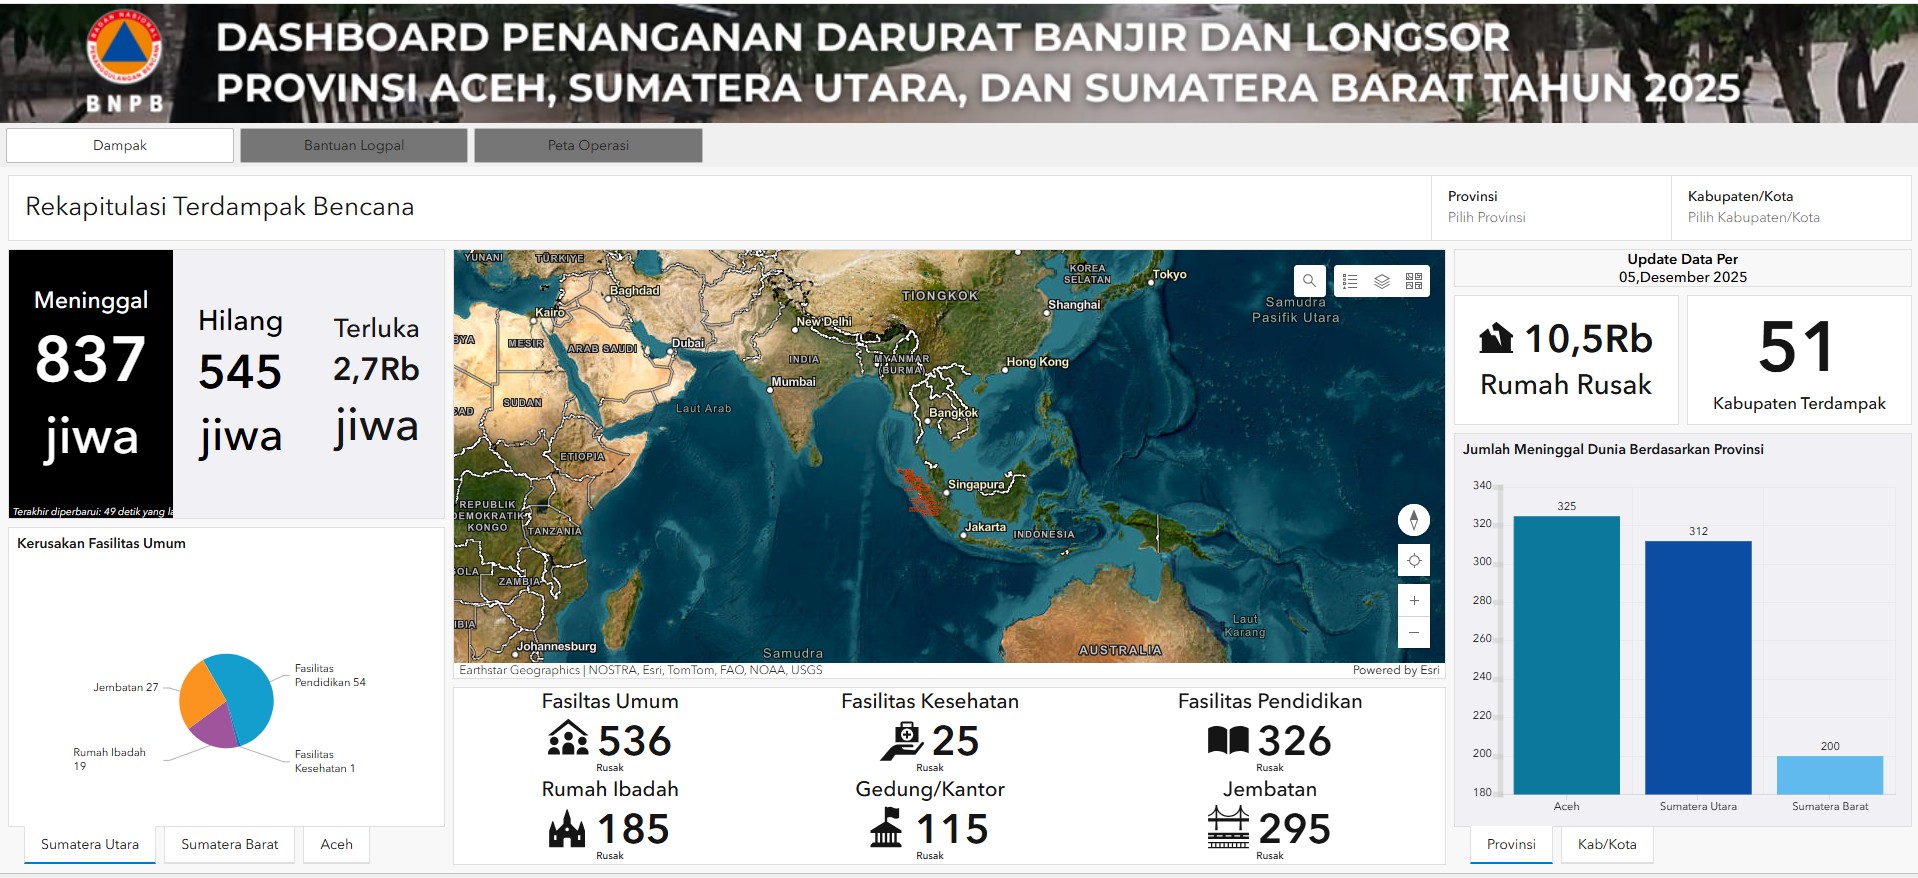Click the Fasilitas Pendidikan book icon
Viewport: 1918px width, 878px height.
pos(1228,741)
